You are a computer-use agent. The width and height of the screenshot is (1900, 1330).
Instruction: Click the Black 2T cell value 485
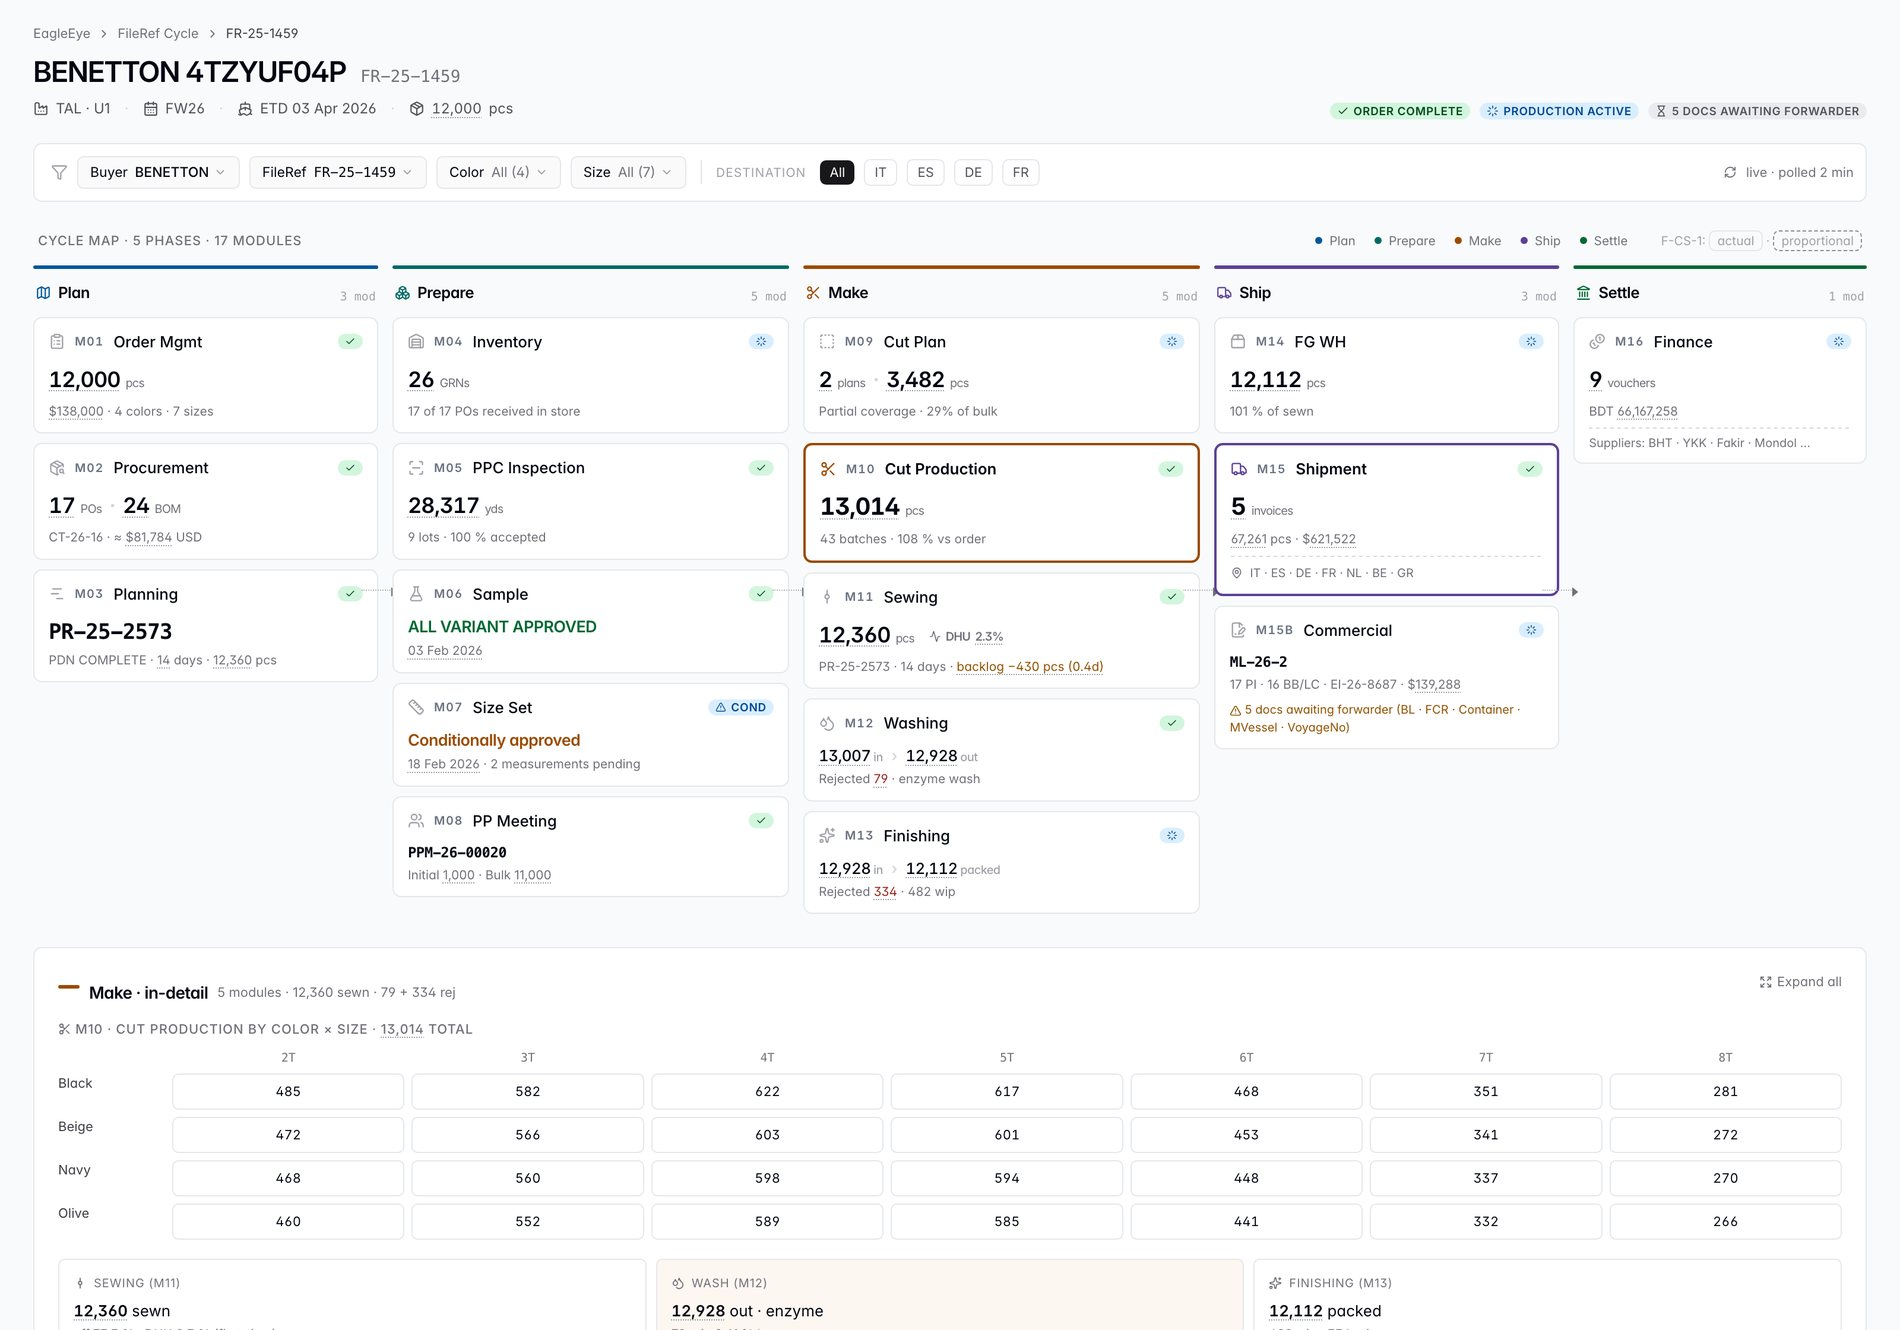(x=288, y=1092)
